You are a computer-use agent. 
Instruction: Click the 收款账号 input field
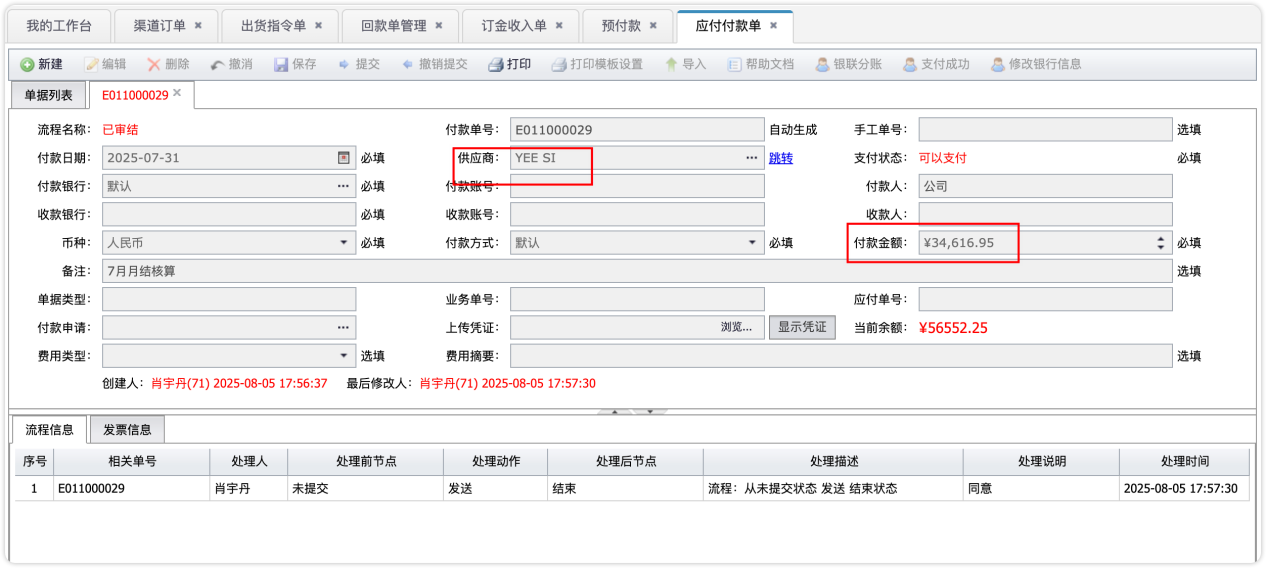637,214
